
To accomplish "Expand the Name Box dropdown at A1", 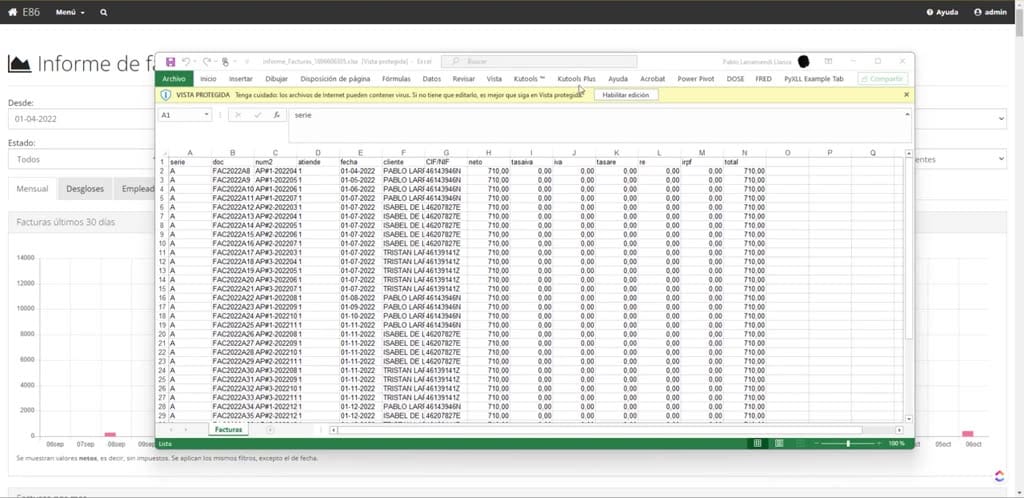I will [x=207, y=115].
